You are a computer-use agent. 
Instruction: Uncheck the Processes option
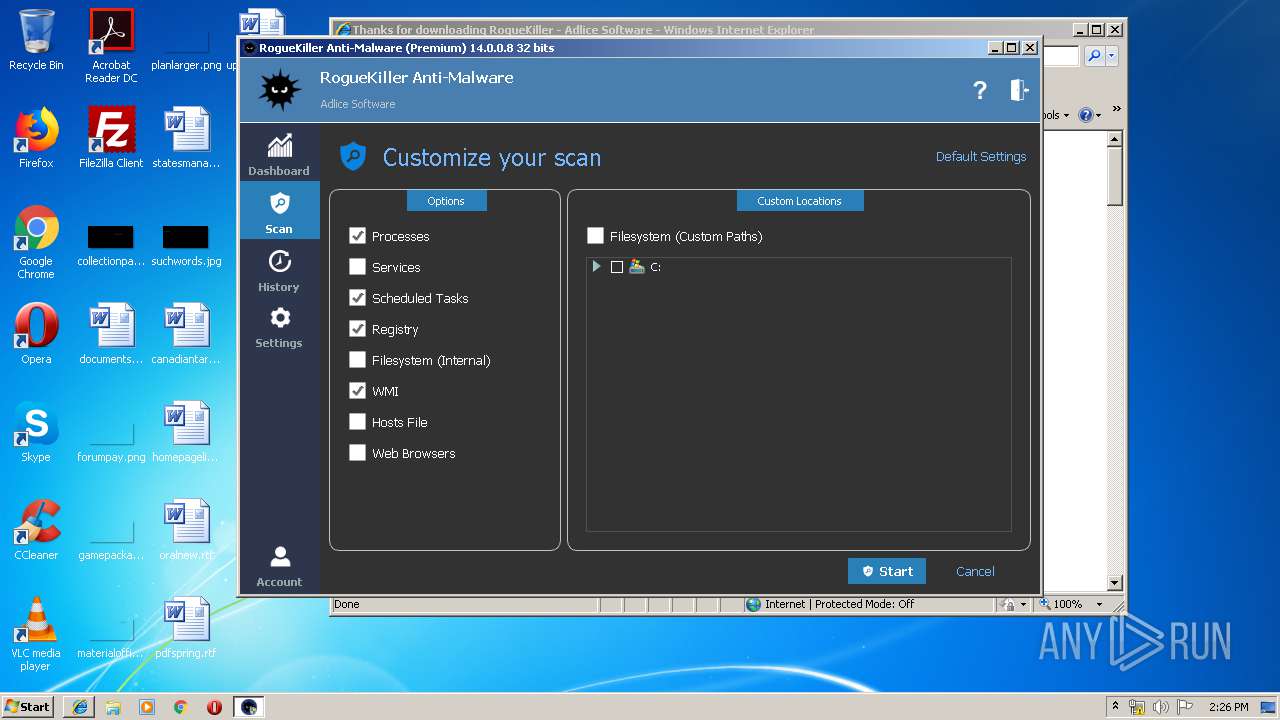coord(357,236)
